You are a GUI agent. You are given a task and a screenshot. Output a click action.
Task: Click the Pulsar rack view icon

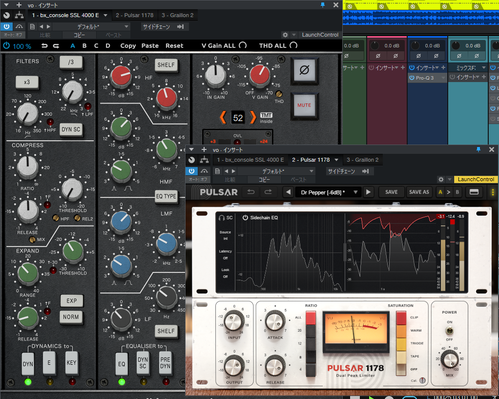coord(474,192)
